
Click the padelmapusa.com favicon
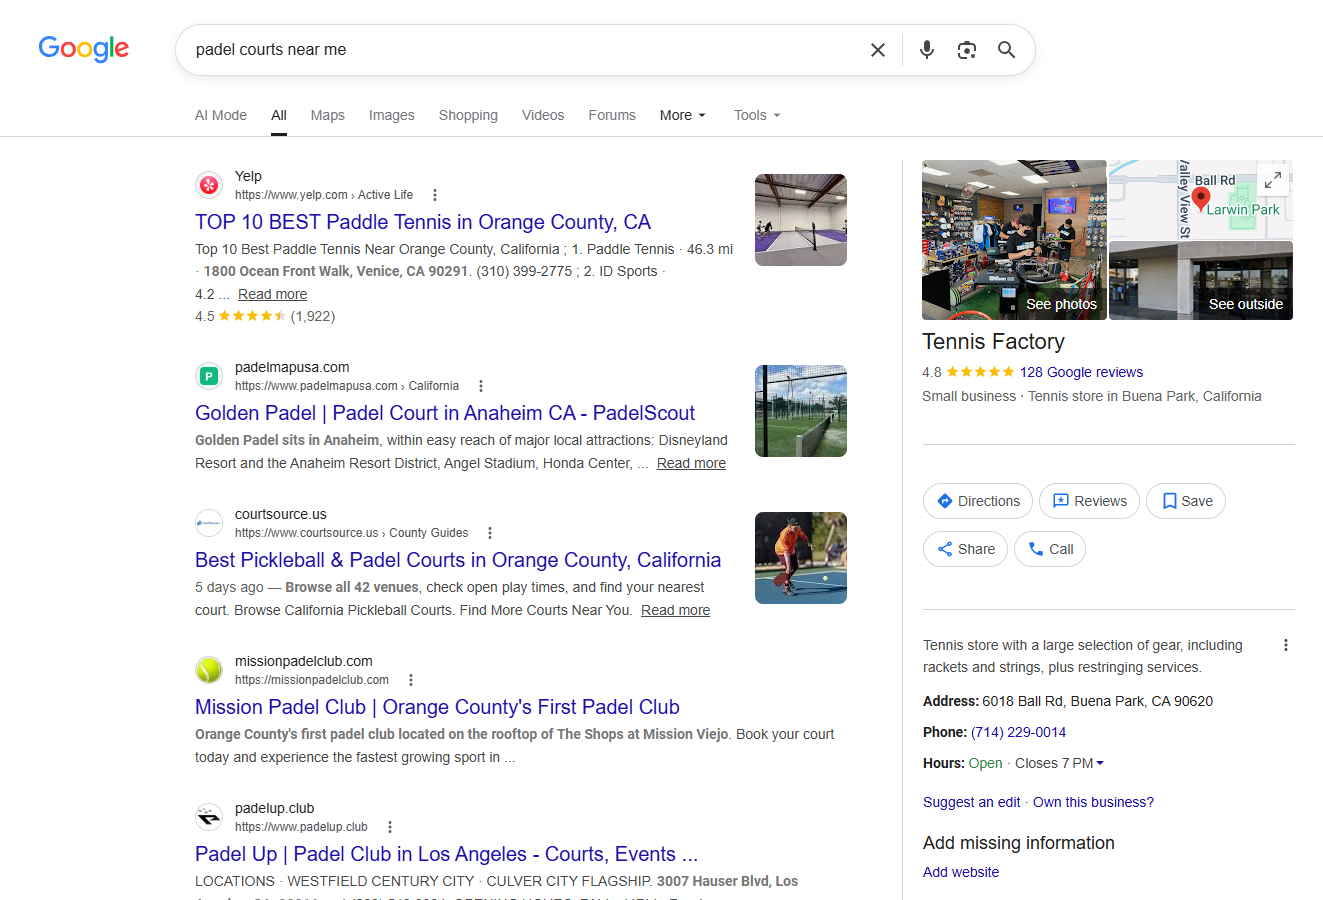click(x=209, y=376)
